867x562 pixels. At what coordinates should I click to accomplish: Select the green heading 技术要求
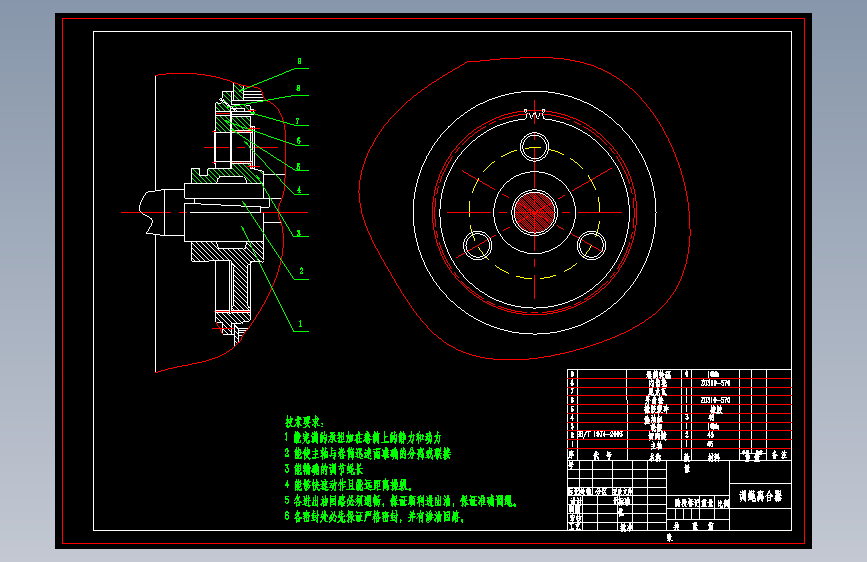[x=304, y=422]
